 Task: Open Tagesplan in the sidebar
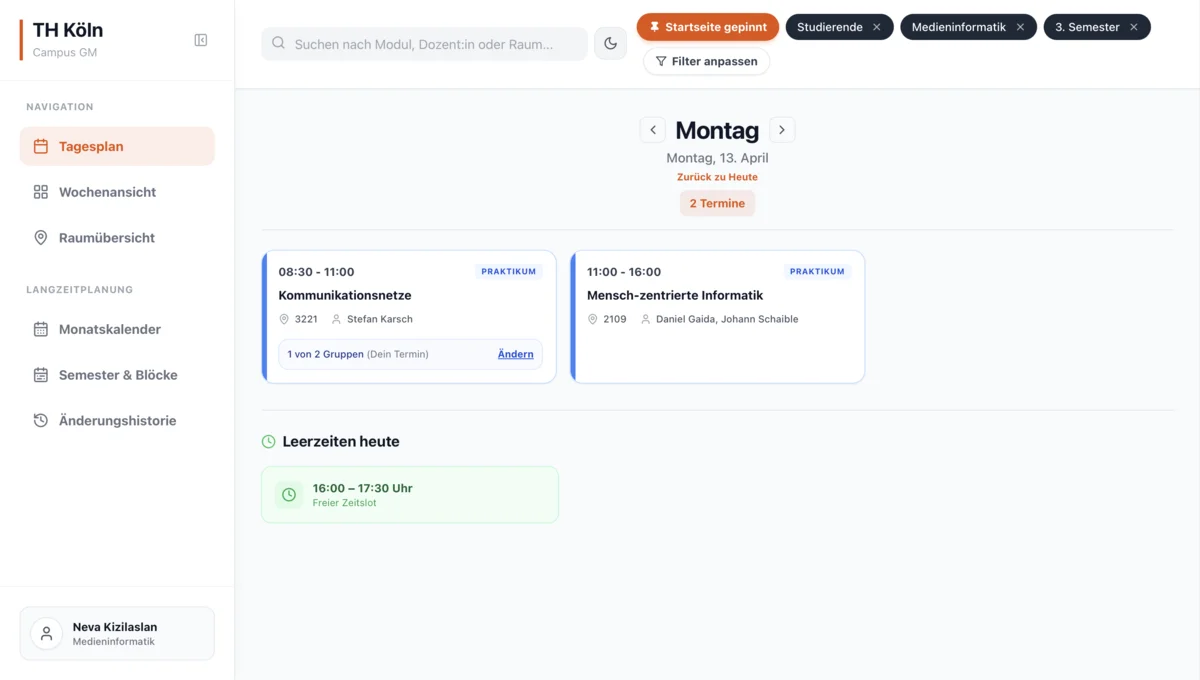[x=117, y=146]
